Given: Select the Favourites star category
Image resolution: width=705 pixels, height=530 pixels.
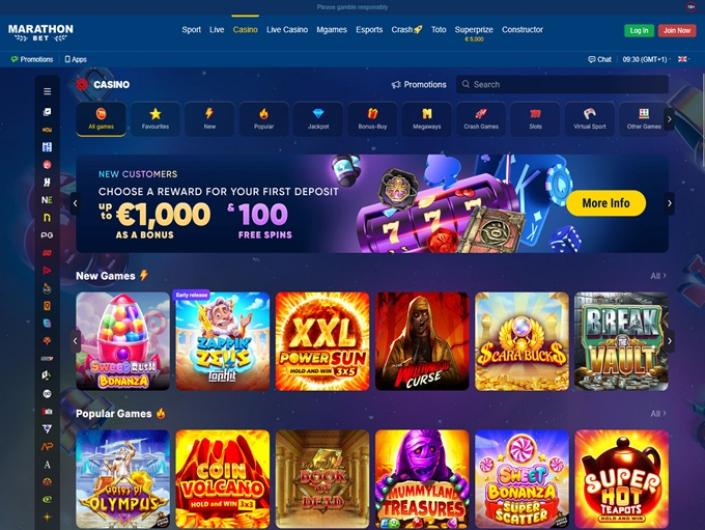Looking at the screenshot, I should (x=155, y=119).
